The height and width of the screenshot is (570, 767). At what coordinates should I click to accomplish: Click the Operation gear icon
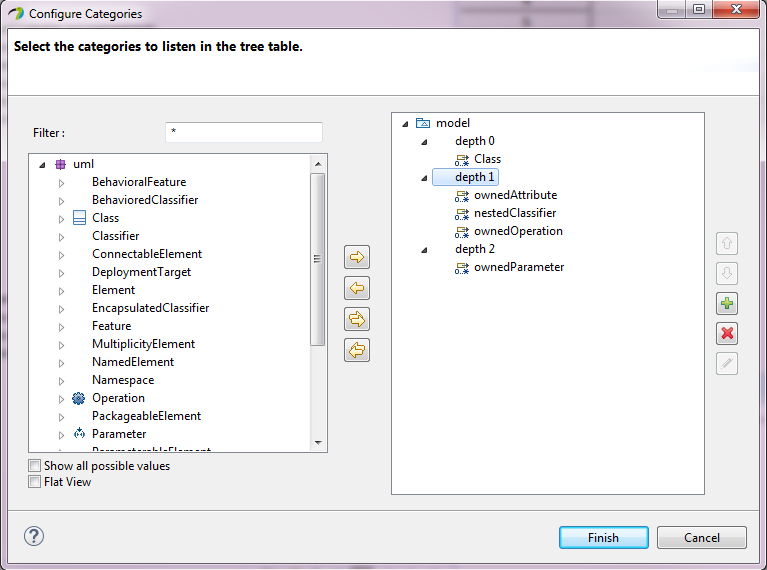coord(78,398)
